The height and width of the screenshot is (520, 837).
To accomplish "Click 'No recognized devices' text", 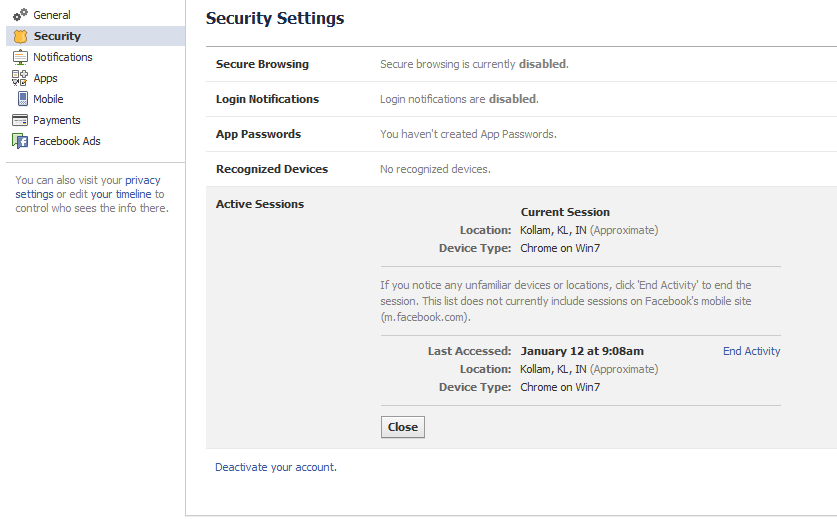I will pos(435,169).
